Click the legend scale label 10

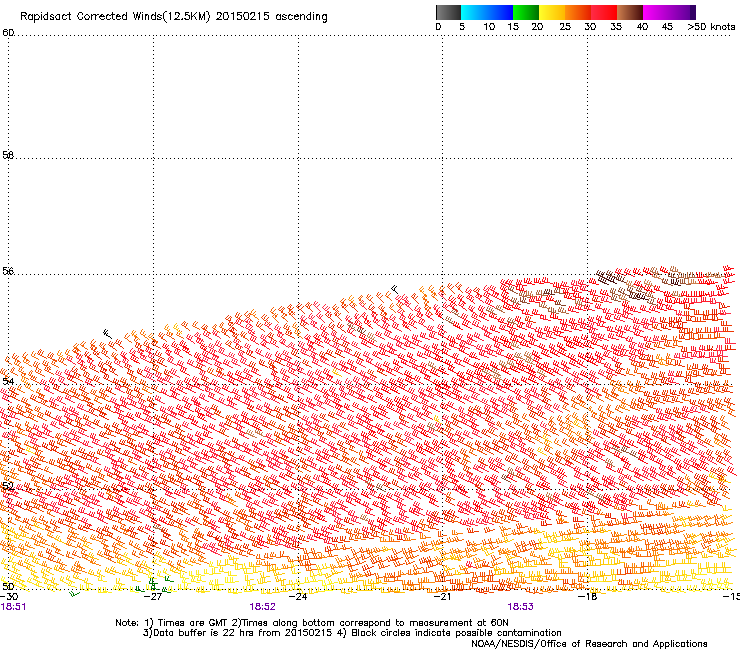pos(489,27)
